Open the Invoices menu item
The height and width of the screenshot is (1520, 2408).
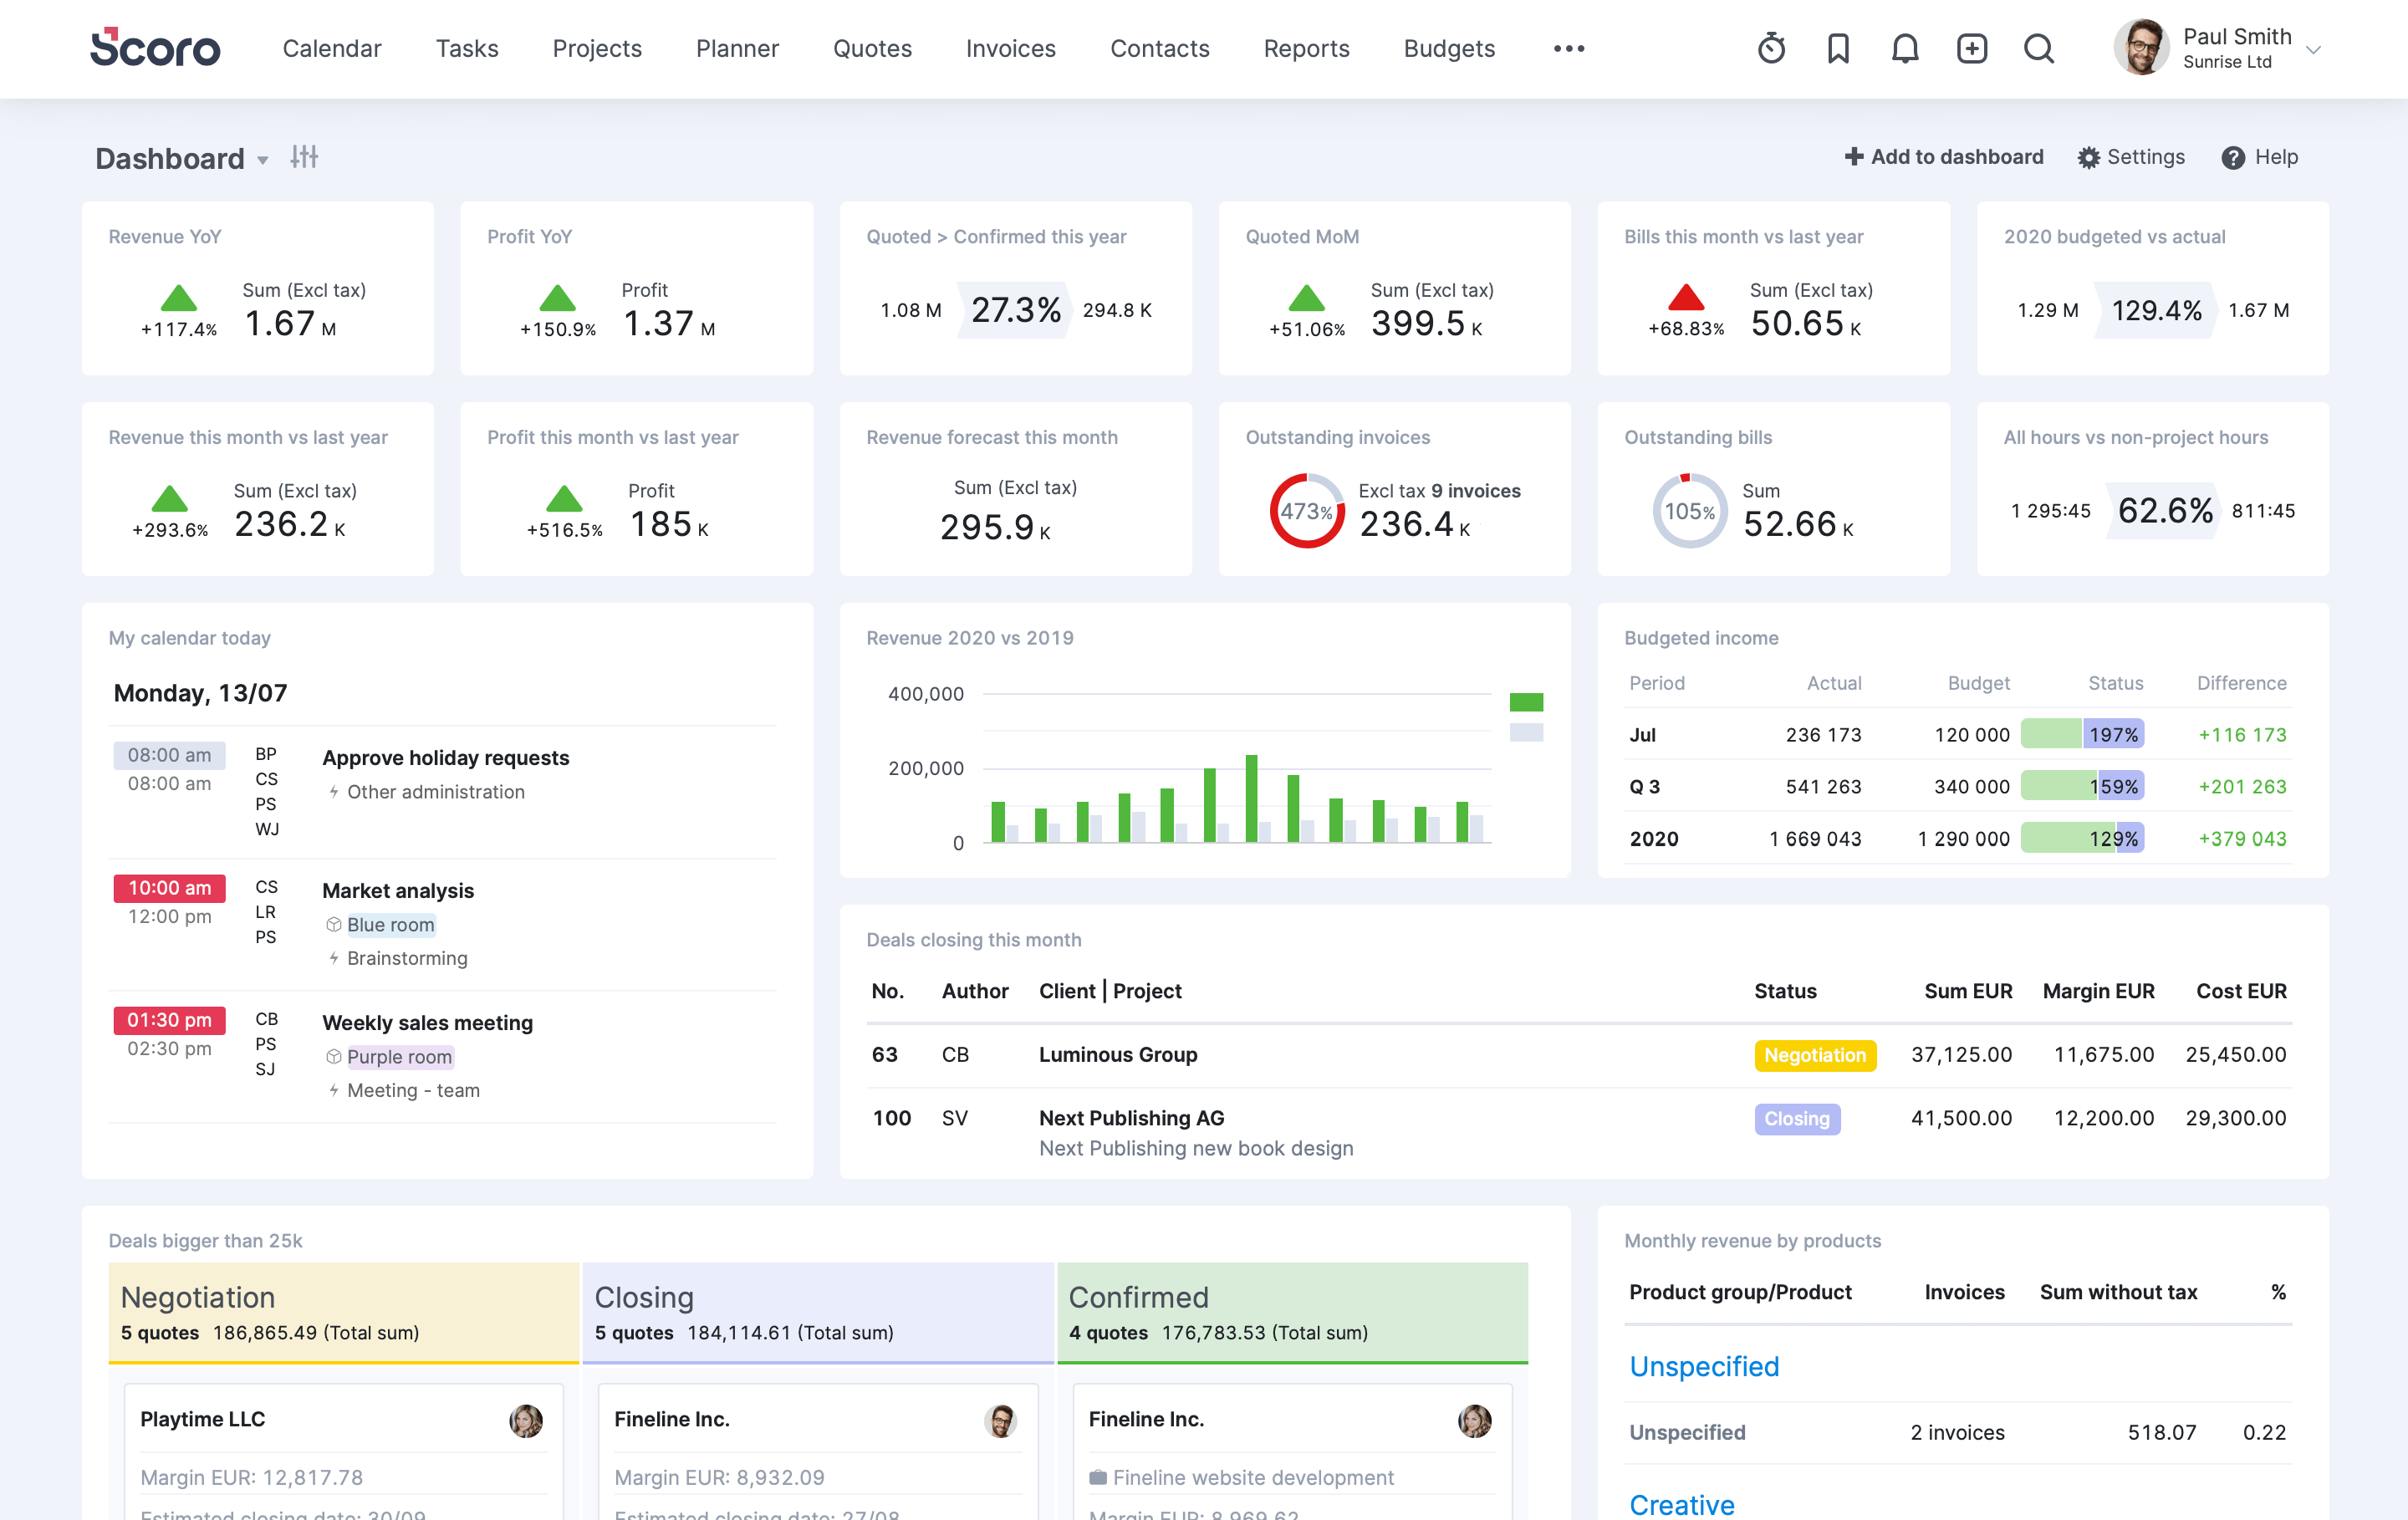[1010, 48]
